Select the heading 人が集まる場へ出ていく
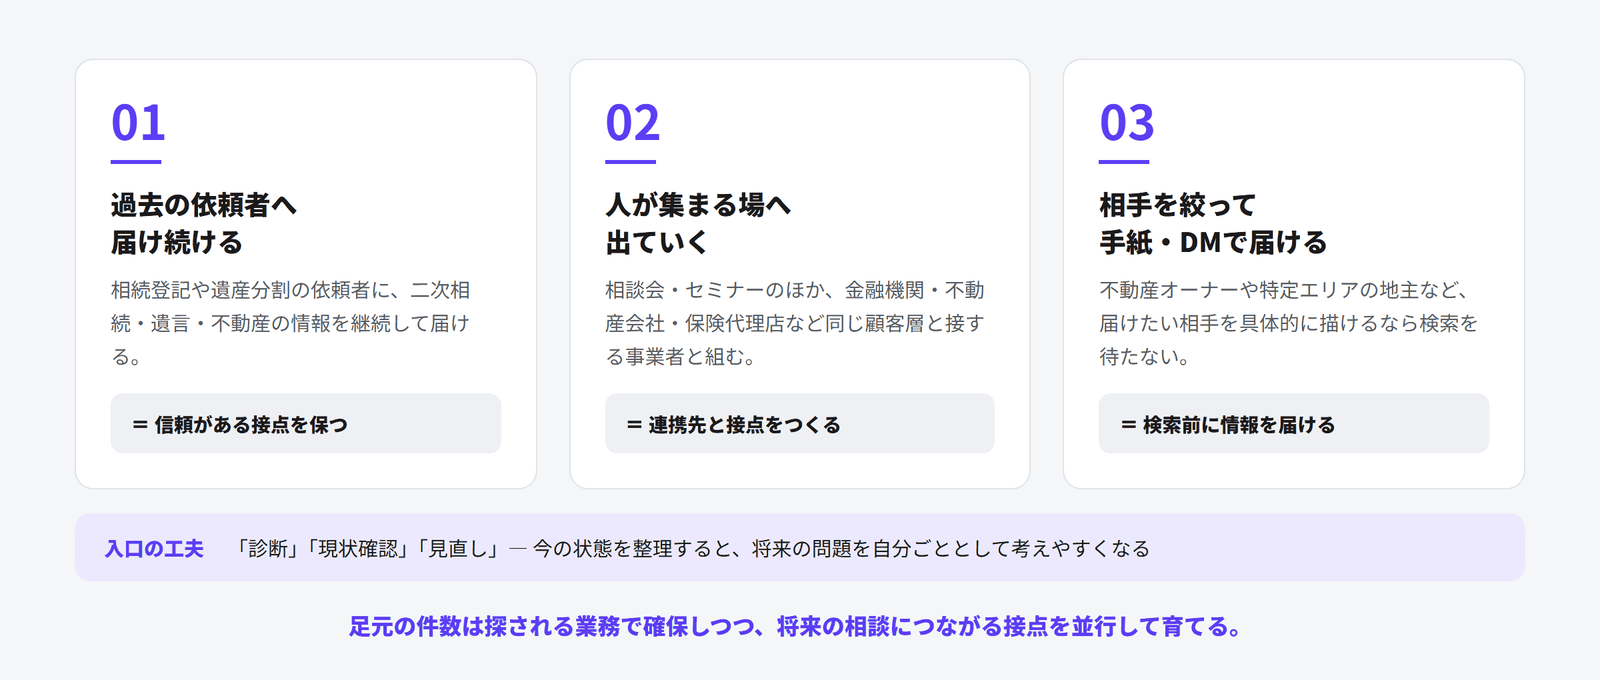The image size is (1600, 680). click(x=698, y=224)
